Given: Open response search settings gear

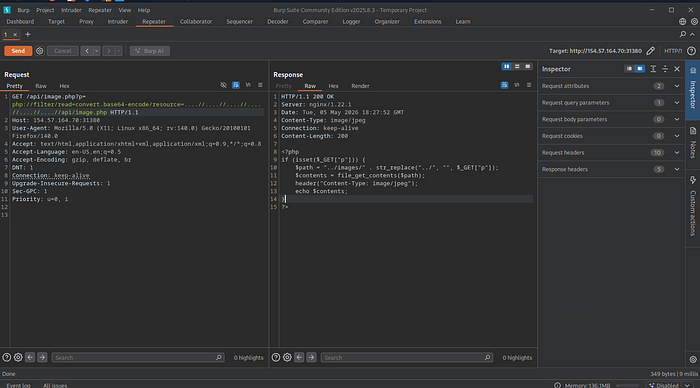Looking at the screenshot, I should [287, 357].
